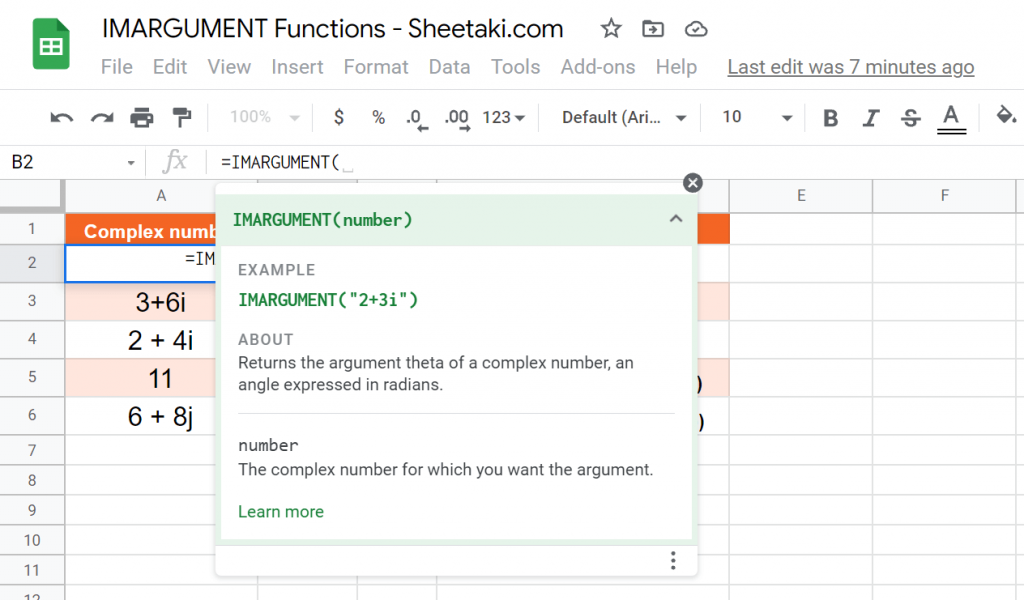The height and width of the screenshot is (600, 1024).
Task: Toggle bold formatting
Action: (830, 117)
